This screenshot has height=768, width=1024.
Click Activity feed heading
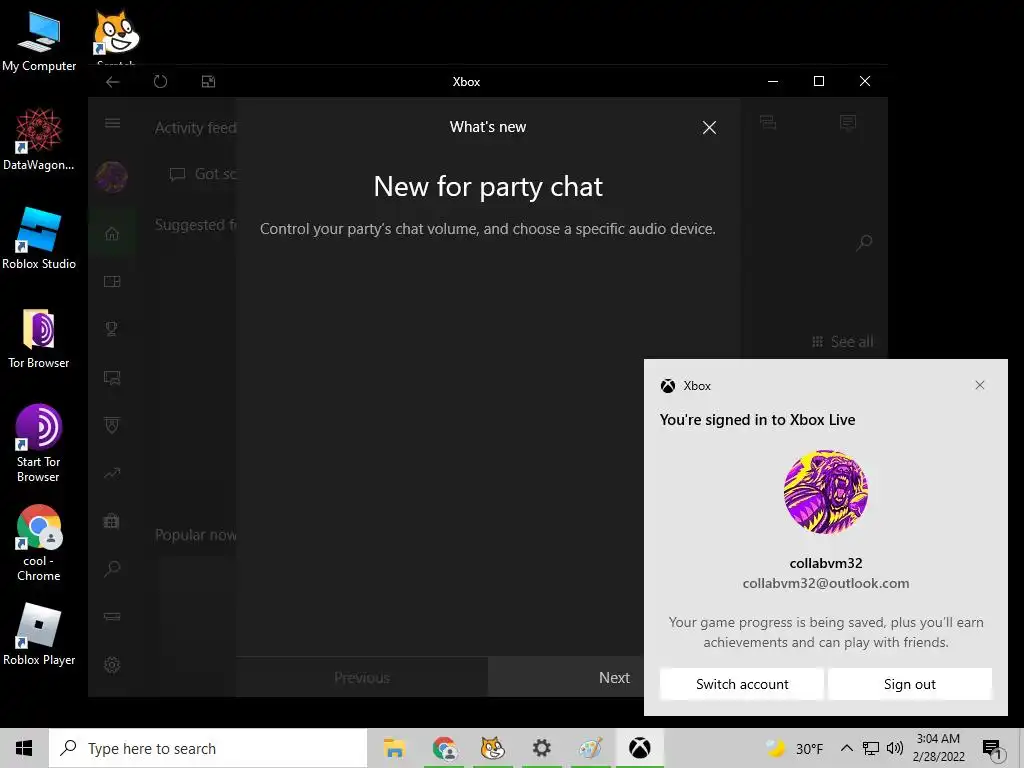pyautogui.click(x=195, y=128)
